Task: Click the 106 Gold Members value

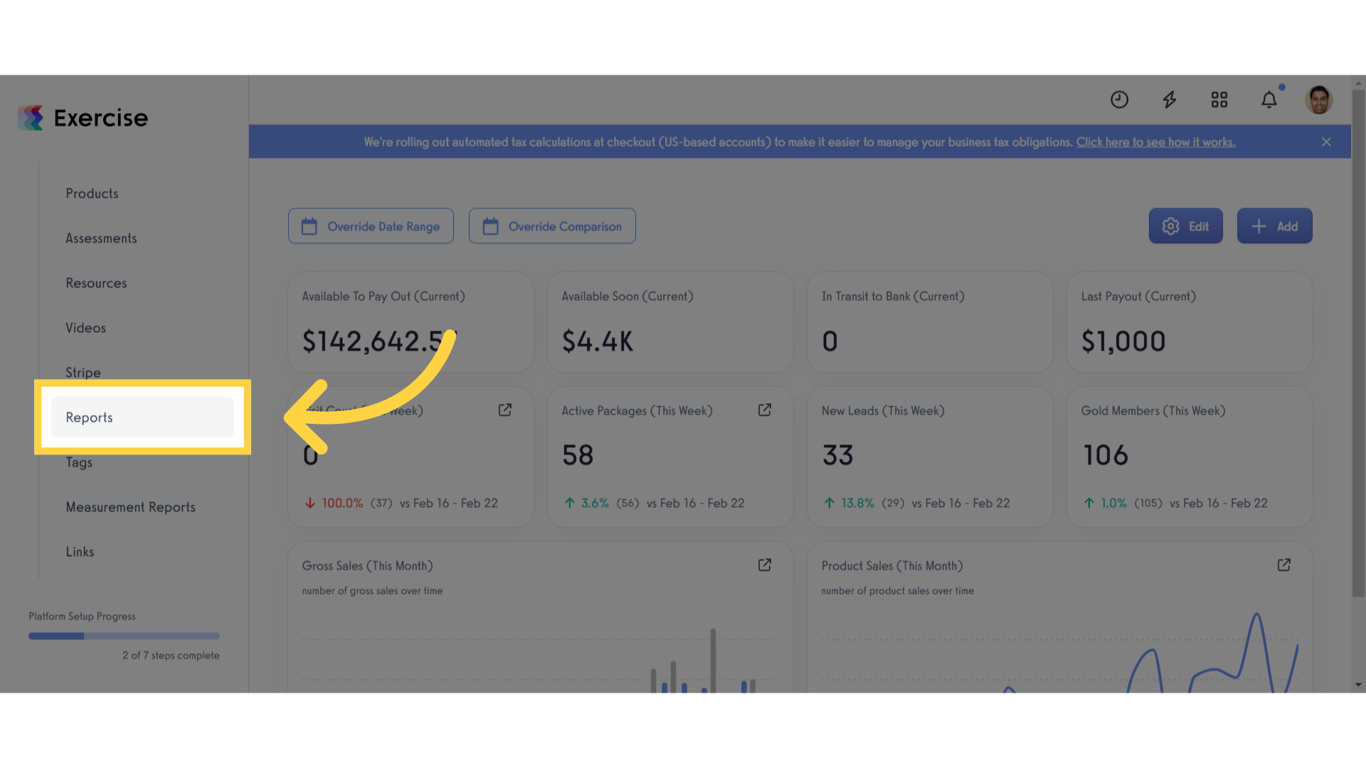Action: (1105, 455)
